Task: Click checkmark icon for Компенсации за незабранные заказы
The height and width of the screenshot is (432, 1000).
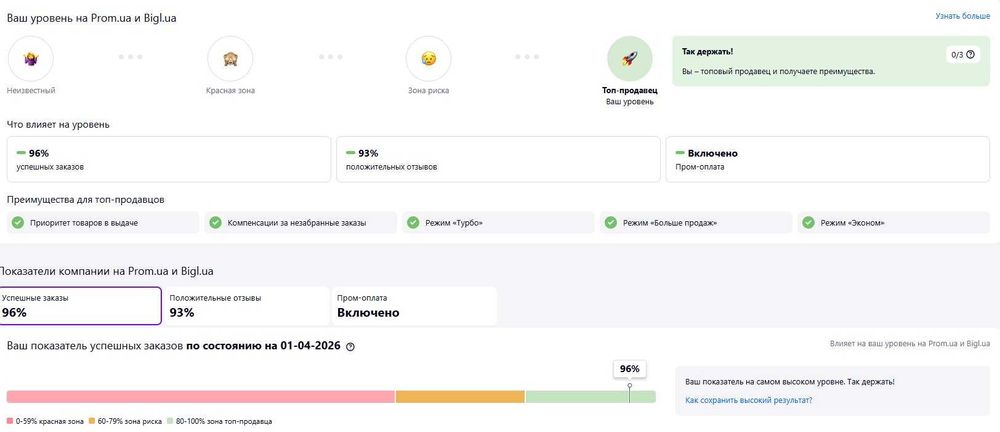Action: (216, 223)
